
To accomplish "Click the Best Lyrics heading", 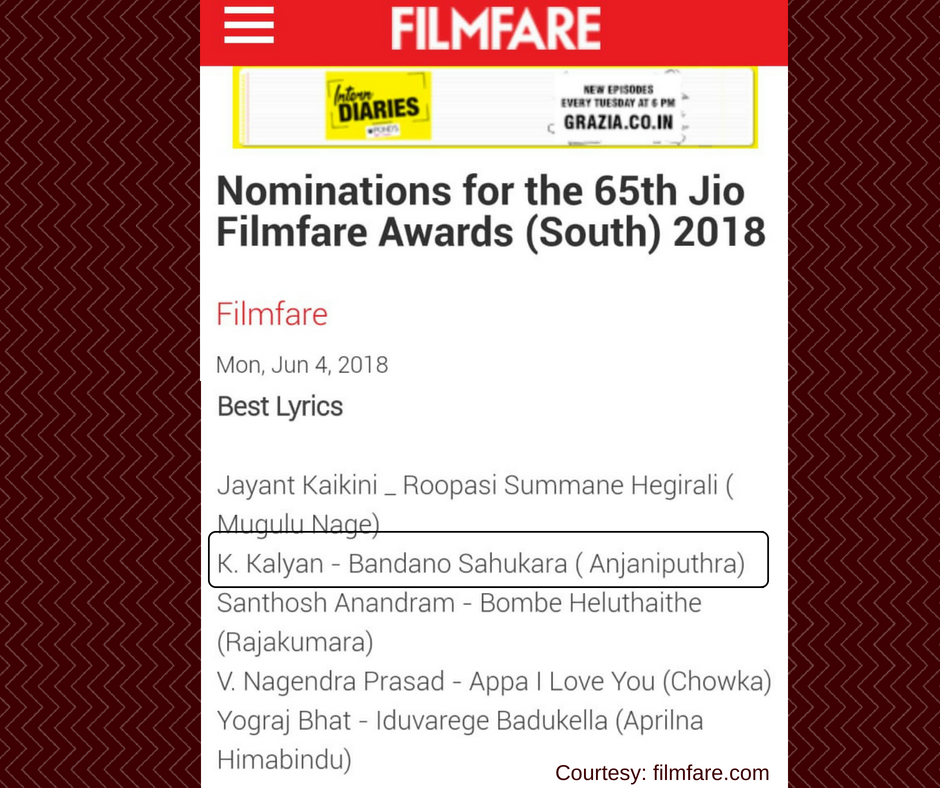I will pos(280,407).
